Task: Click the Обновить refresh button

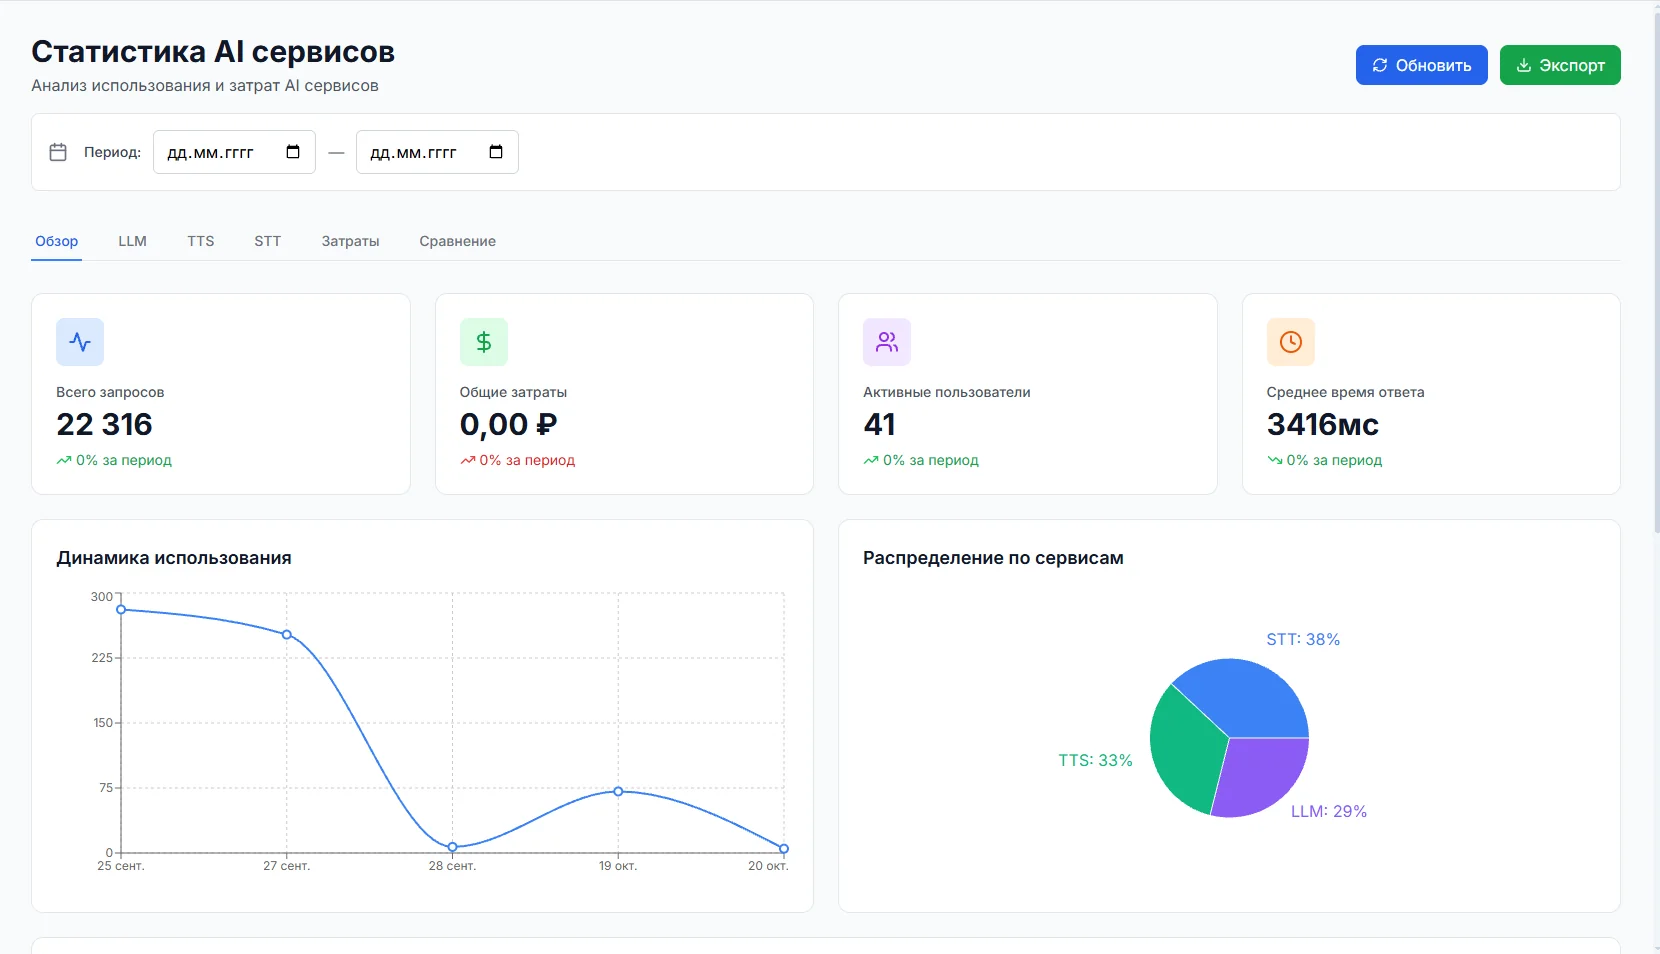Action: pos(1421,65)
